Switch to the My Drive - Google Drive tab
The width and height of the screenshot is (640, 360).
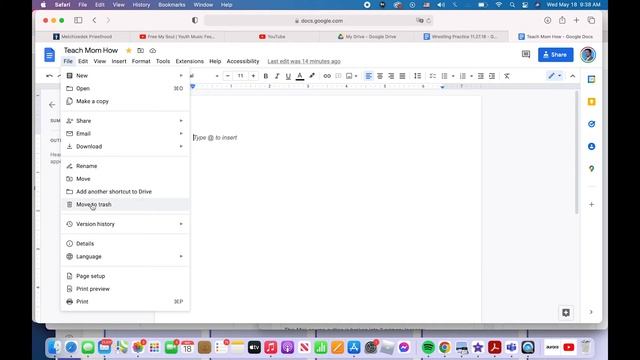coord(367,37)
